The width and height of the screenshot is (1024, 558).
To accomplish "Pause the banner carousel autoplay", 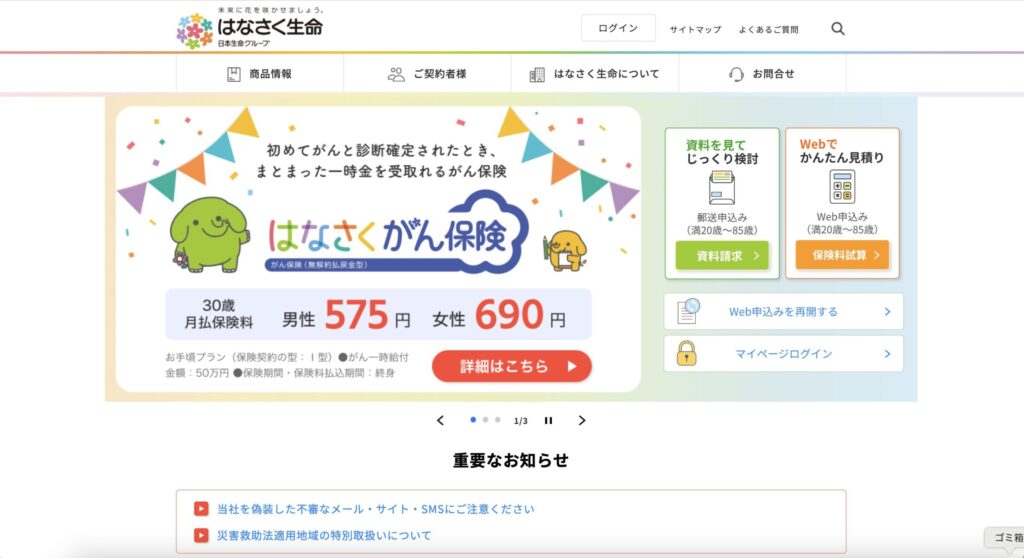I will [549, 421].
